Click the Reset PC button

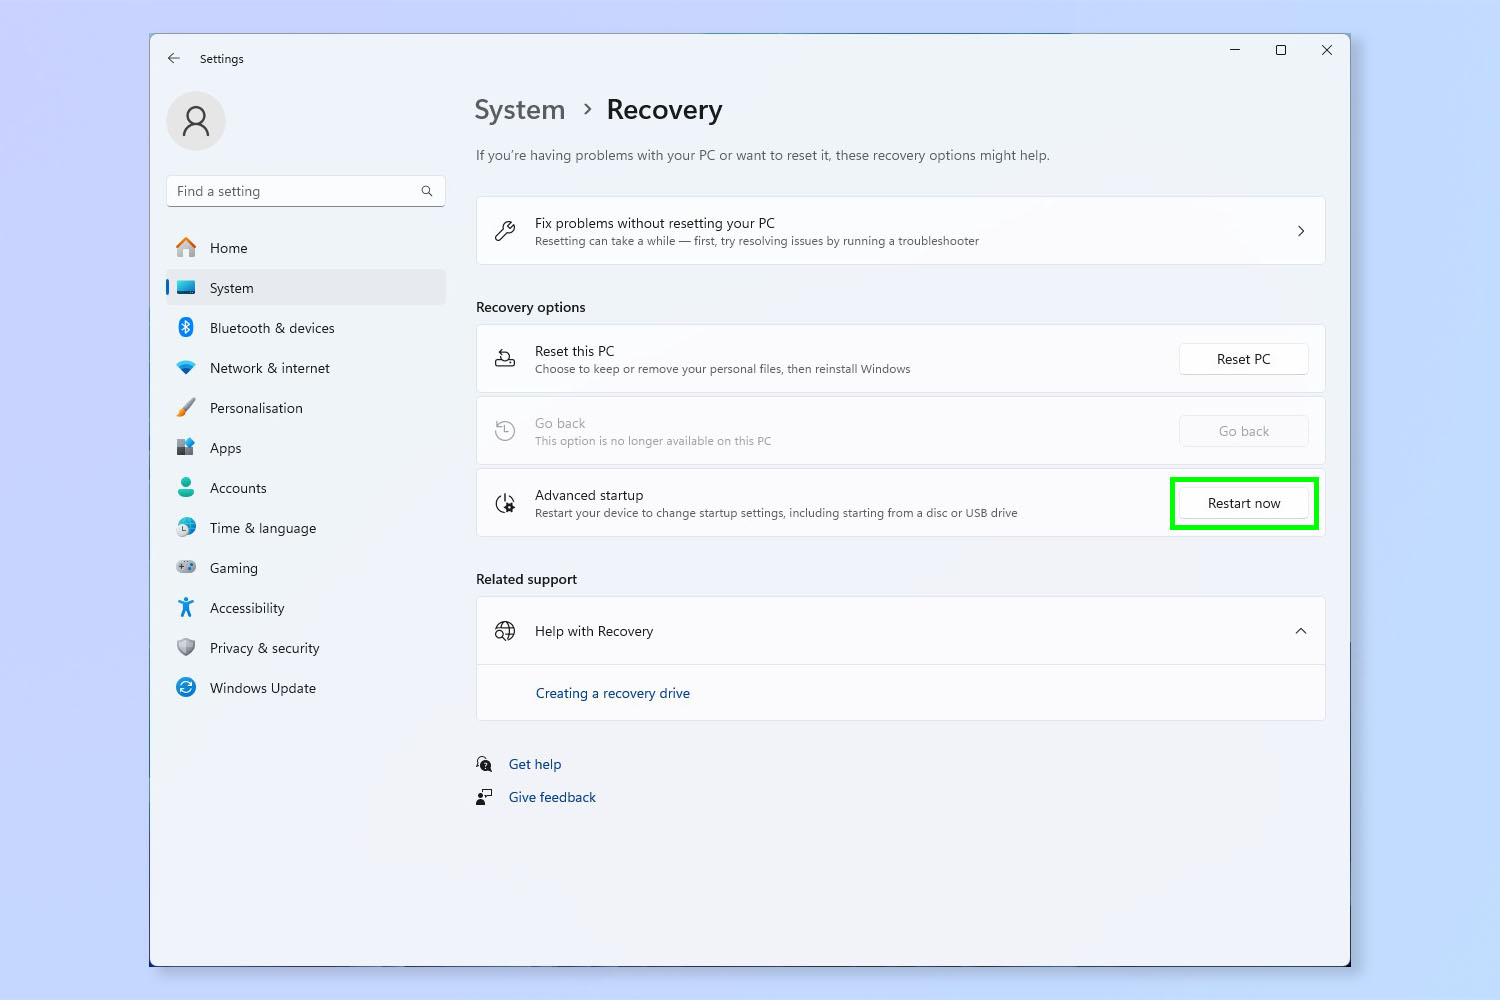[1244, 359]
